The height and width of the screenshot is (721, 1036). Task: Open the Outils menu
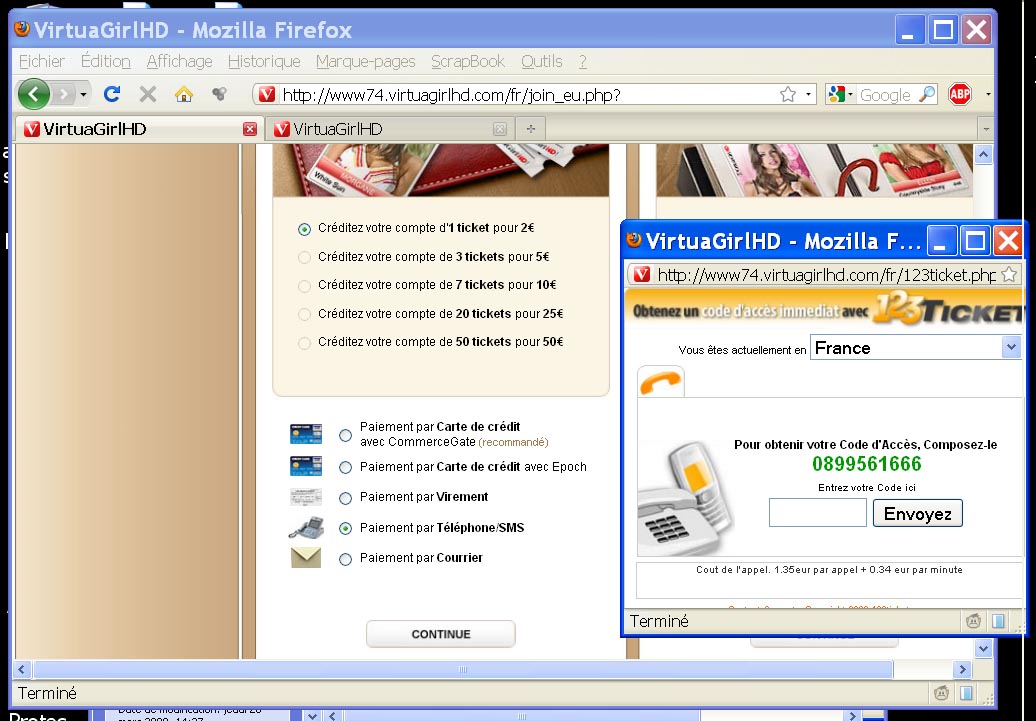(x=542, y=61)
